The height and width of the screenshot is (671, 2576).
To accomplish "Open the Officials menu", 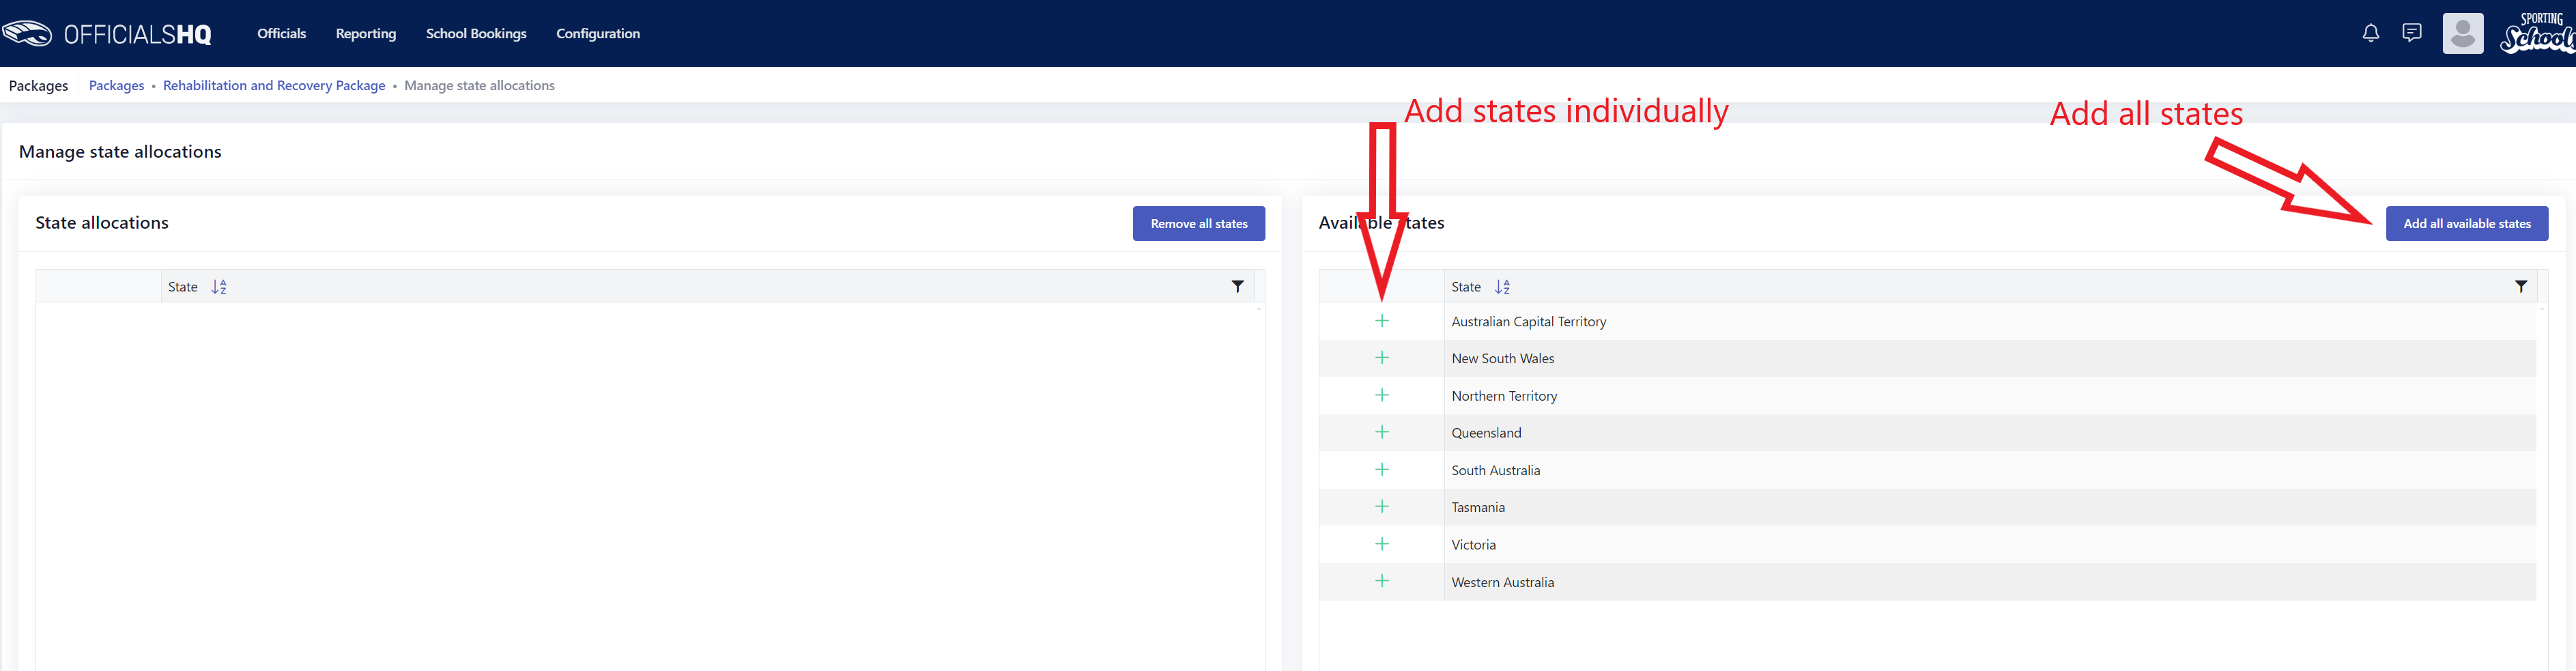I will coord(281,33).
